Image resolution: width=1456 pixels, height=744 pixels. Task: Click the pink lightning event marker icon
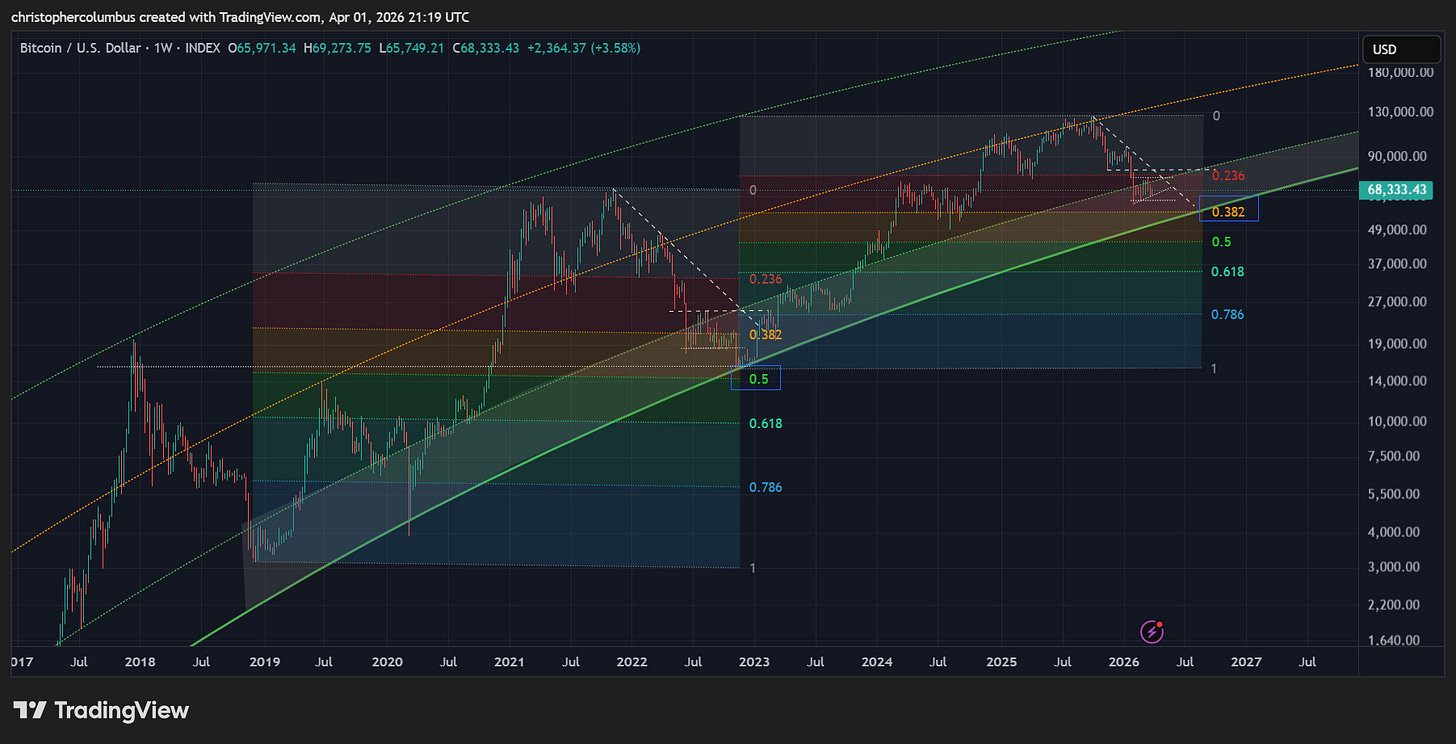[1152, 631]
